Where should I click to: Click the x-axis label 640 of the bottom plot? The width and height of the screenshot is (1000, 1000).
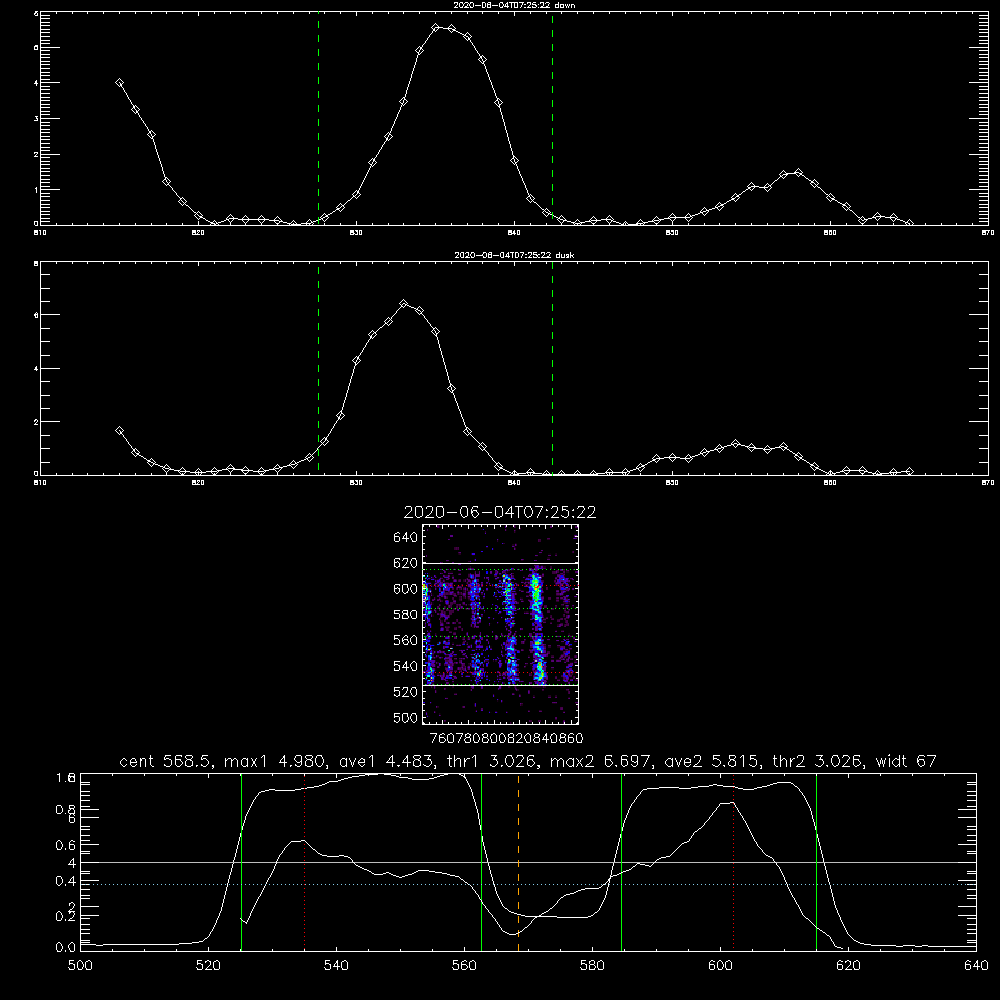point(976,966)
